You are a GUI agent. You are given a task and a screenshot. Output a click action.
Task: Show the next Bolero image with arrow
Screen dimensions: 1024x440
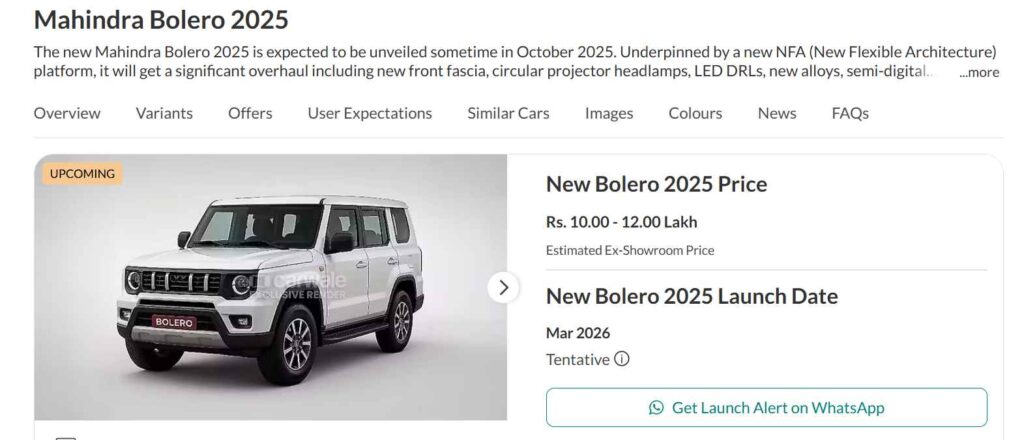[x=503, y=288]
